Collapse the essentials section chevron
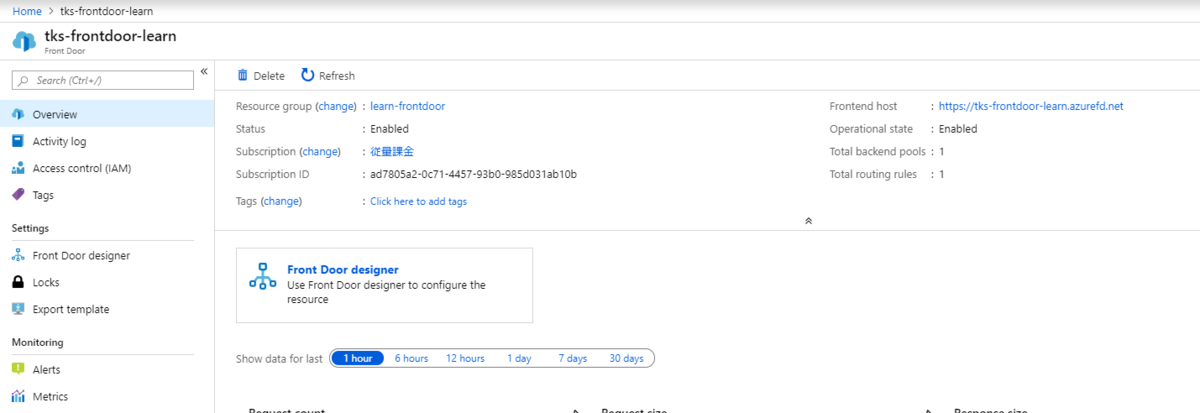The height and width of the screenshot is (413, 1200). pos(808,221)
